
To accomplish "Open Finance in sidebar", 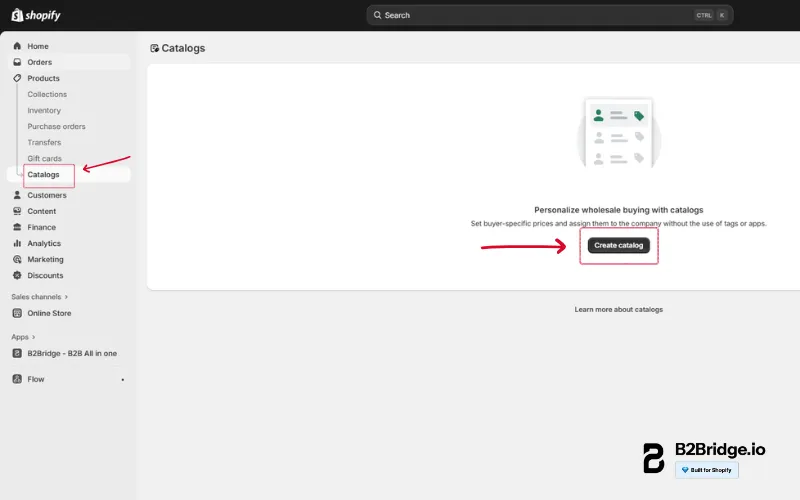I will [x=42, y=227].
